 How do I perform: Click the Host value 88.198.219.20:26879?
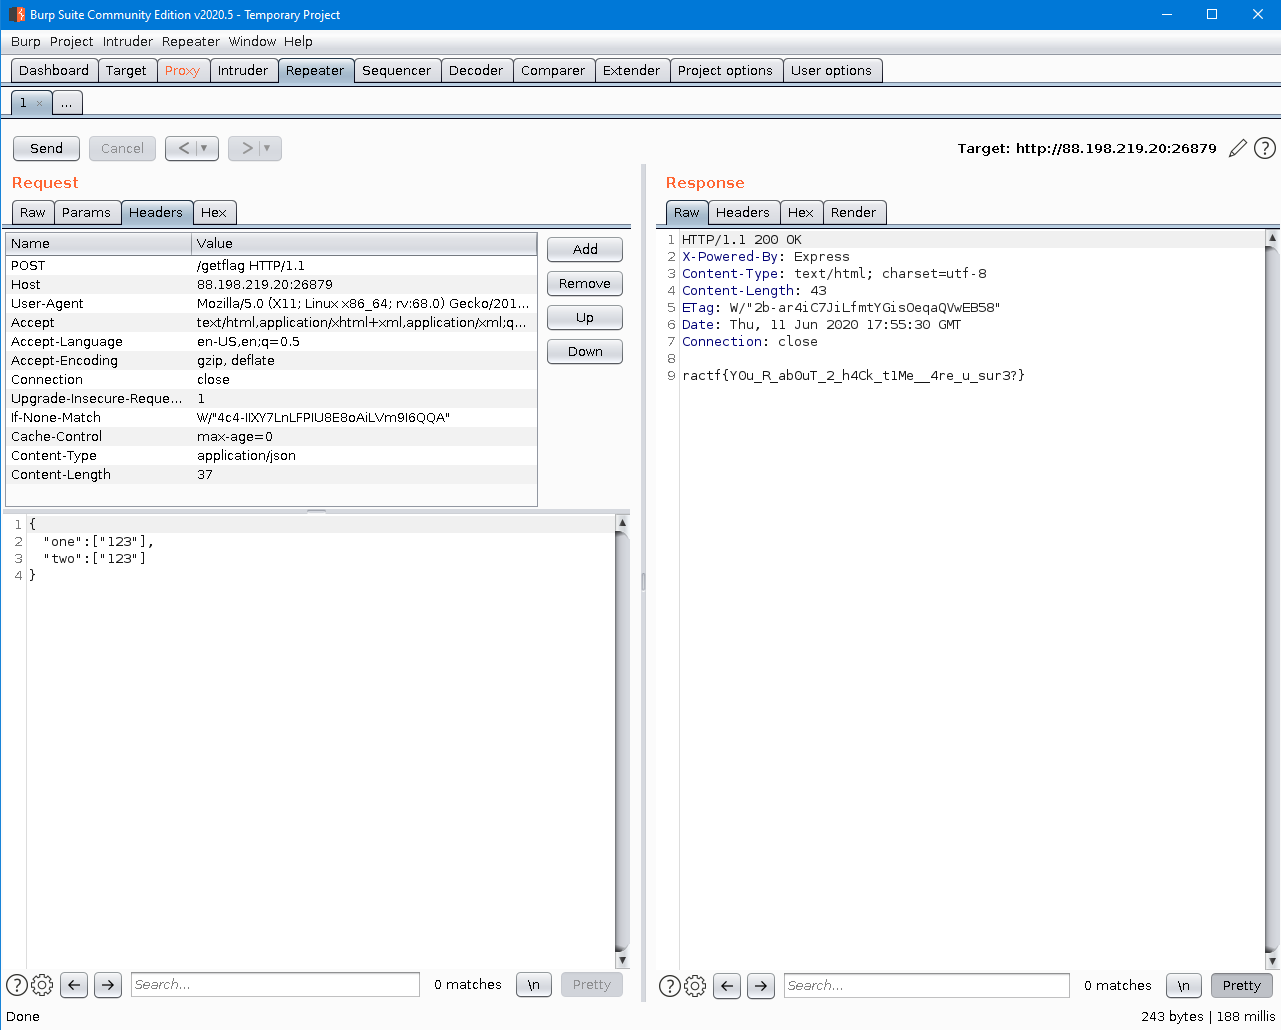click(265, 285)
